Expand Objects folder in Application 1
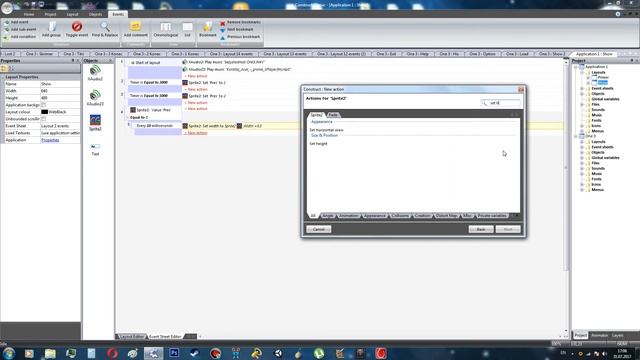 point(582,93)
